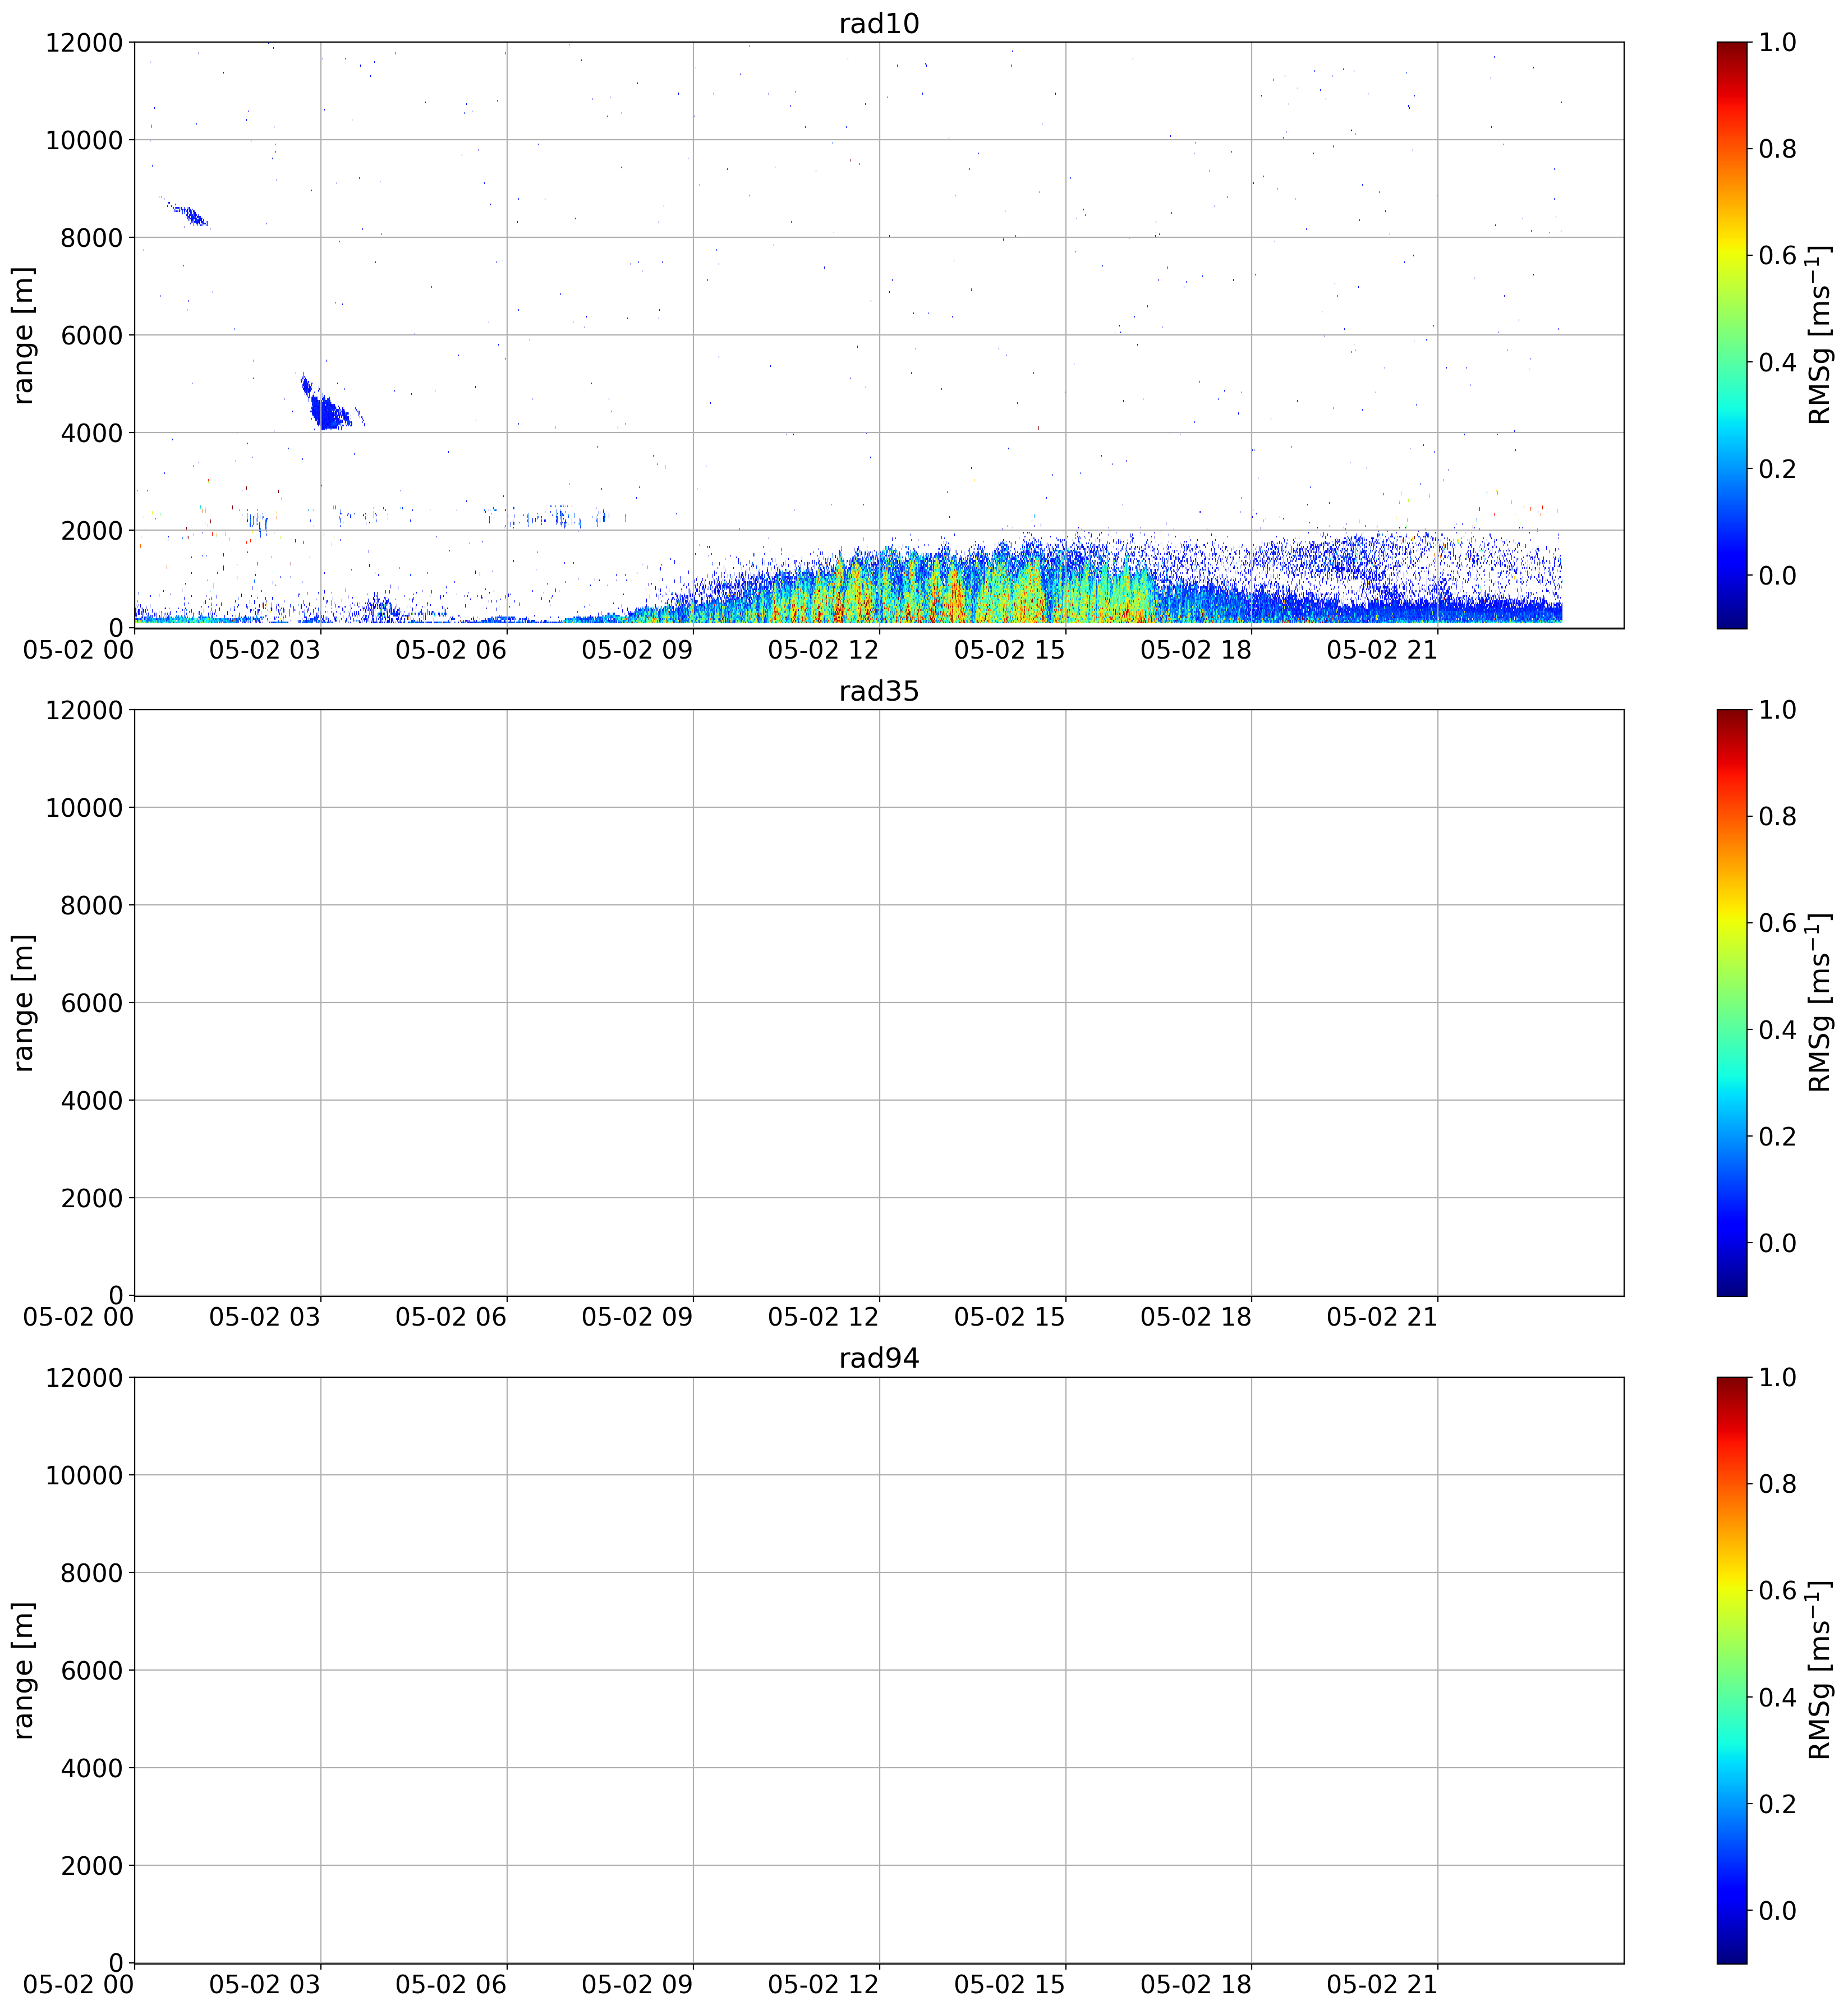1848x2010 pixels.
Task: Select the rad35 'range [m]' axis label
Action: point(23,1002)
